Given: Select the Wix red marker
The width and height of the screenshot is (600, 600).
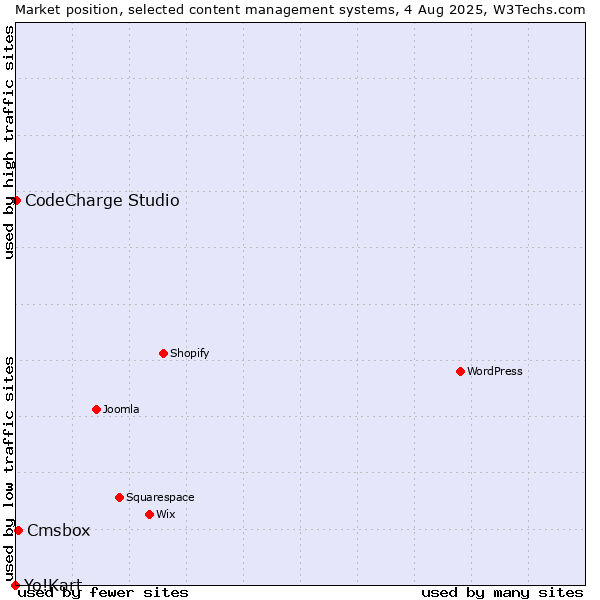Looking at the screenshot, I should 150,514.
